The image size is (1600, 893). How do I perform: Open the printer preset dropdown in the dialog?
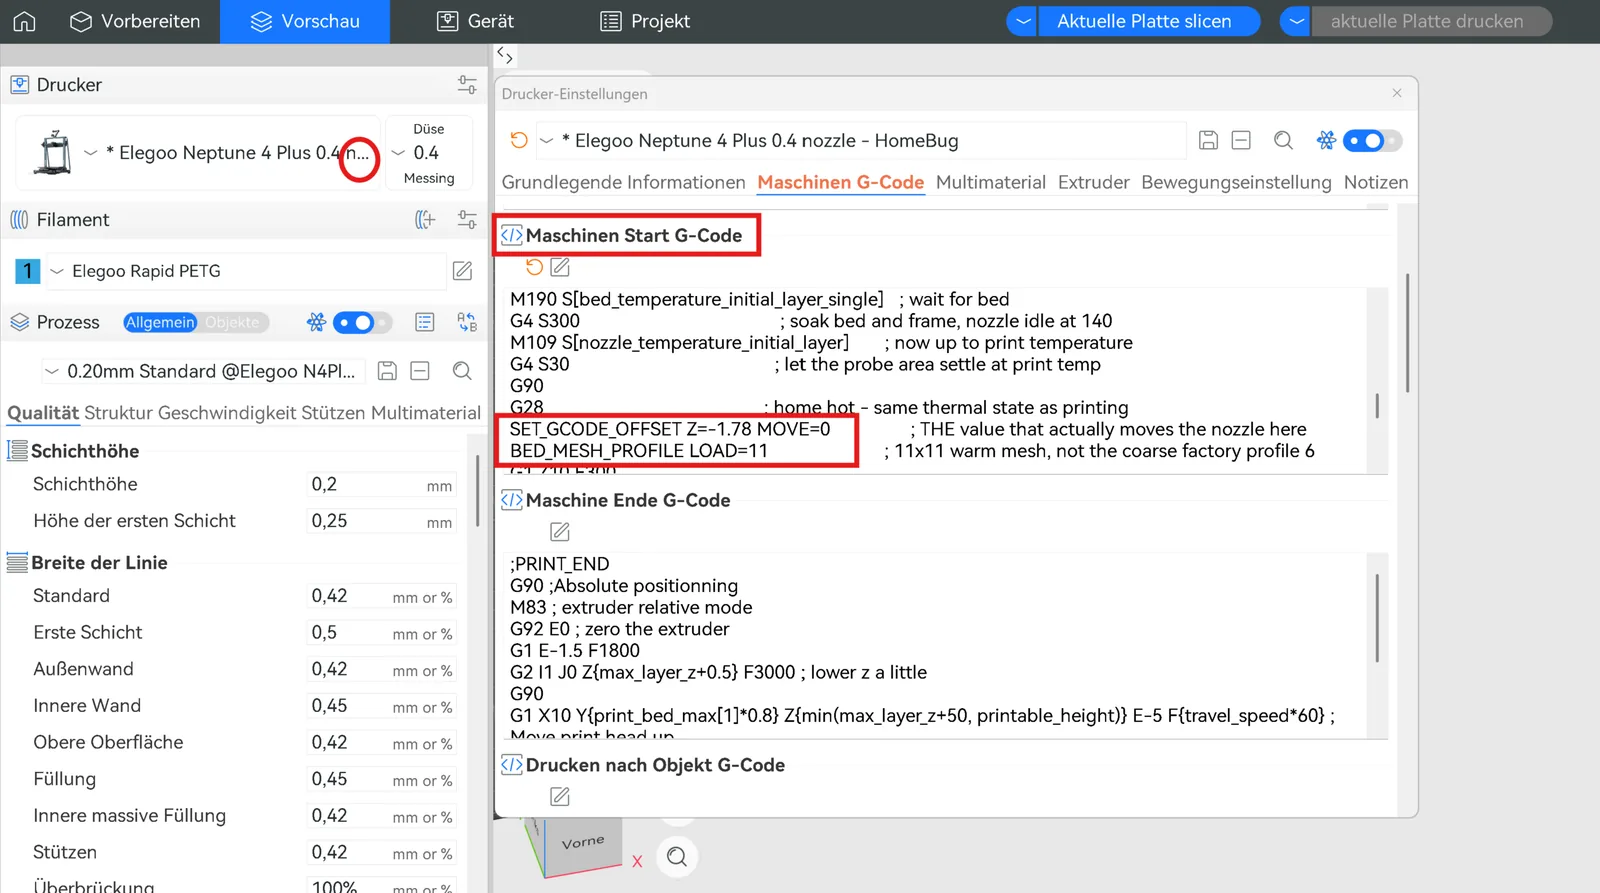click(860, 141)
